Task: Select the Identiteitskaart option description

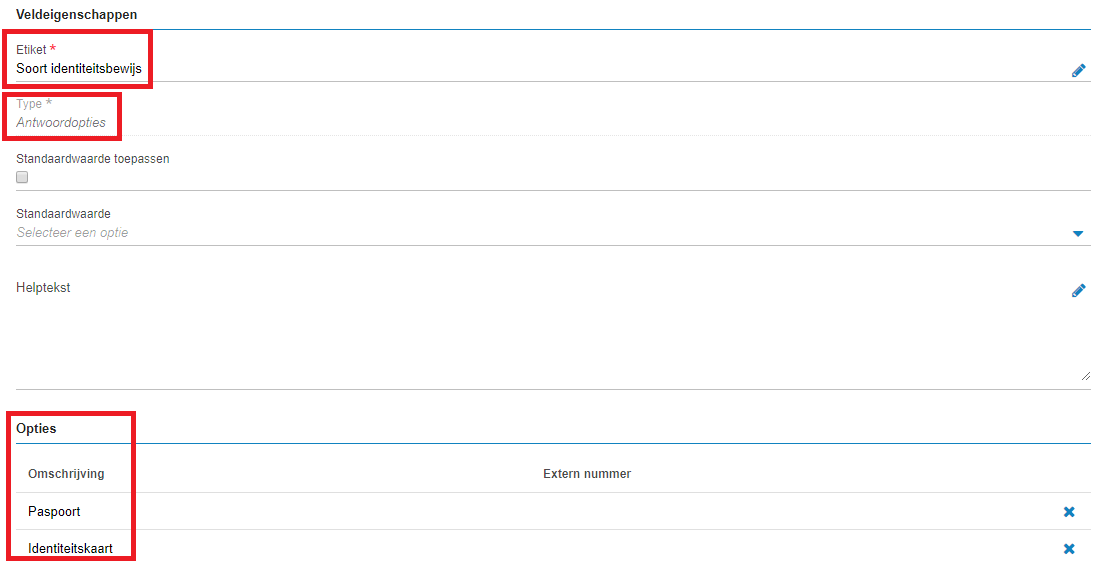Action: coord(70,548)
